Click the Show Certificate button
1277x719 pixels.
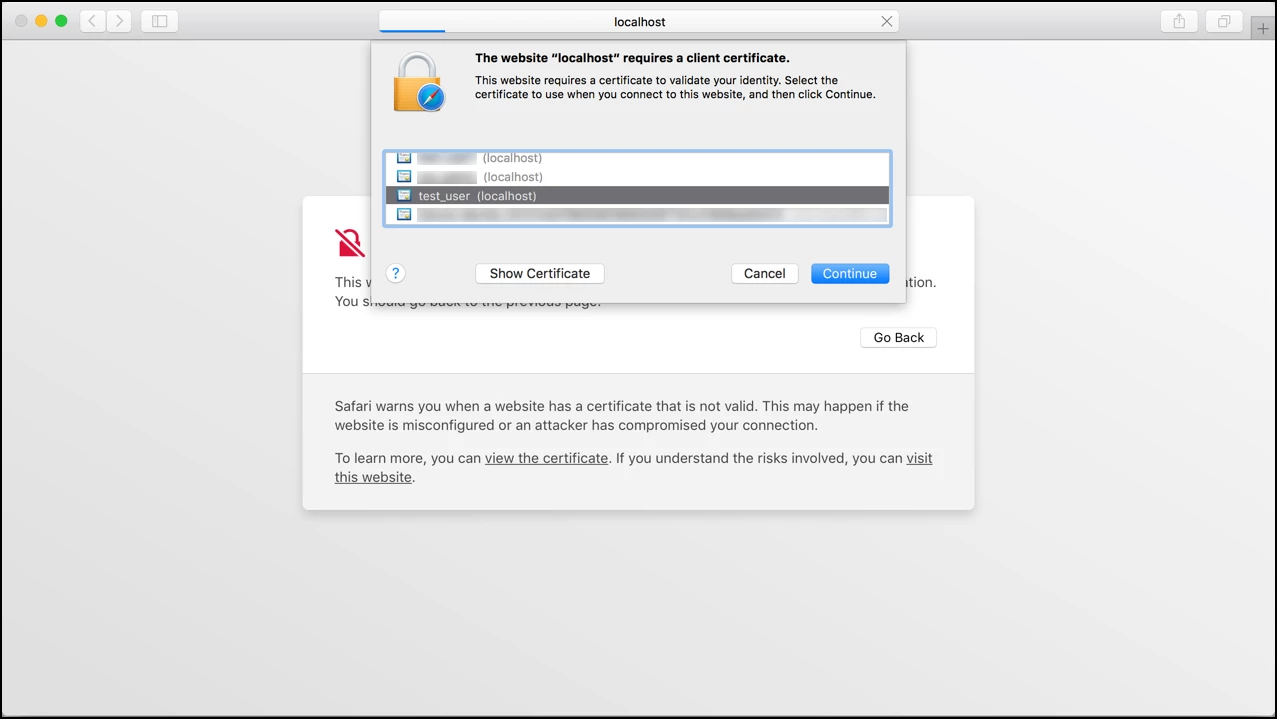point(540,273)
